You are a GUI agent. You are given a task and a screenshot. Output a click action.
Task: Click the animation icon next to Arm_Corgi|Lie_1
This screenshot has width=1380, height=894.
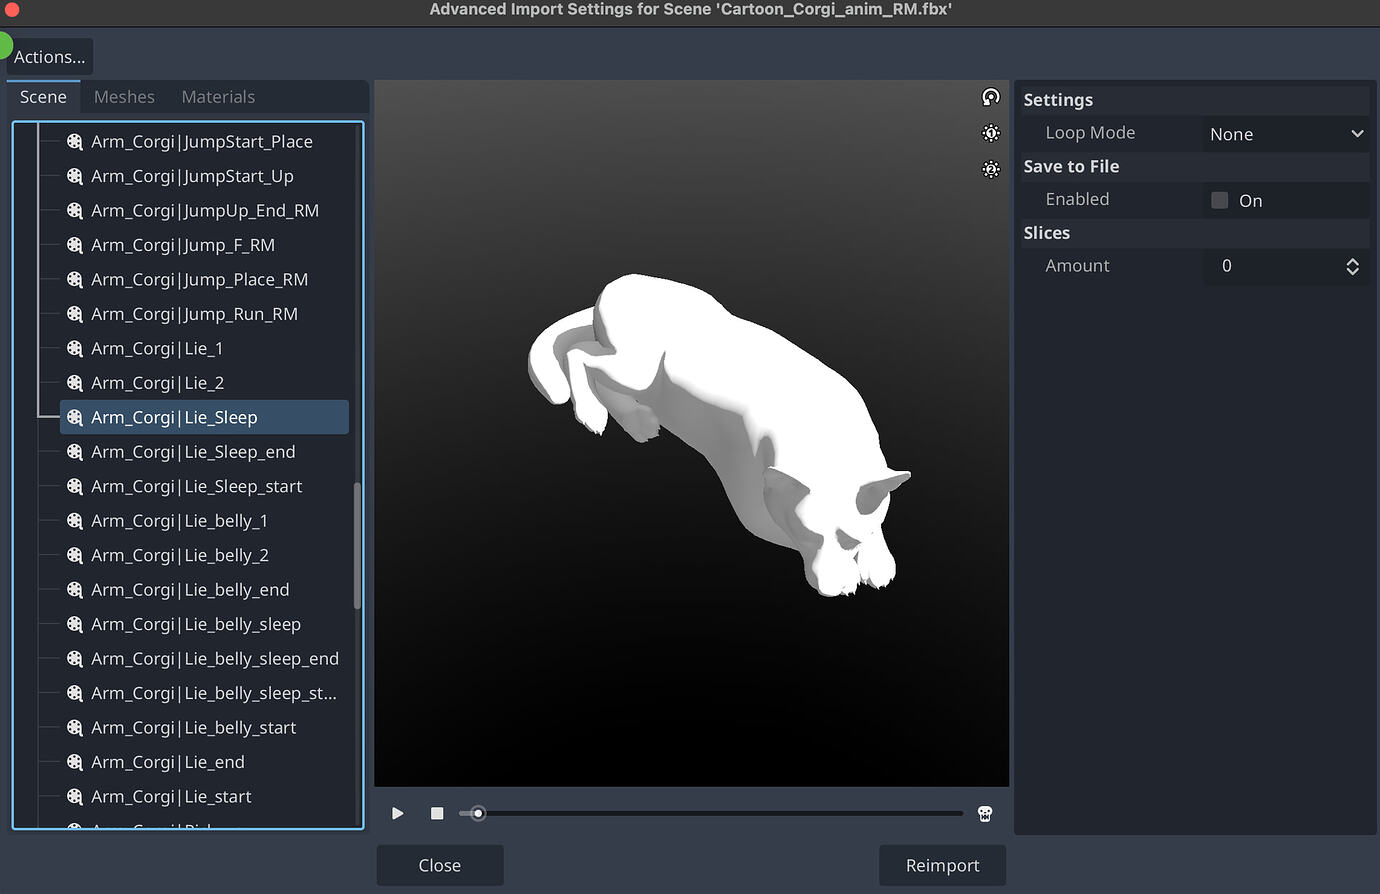click(x=75, y=348)
